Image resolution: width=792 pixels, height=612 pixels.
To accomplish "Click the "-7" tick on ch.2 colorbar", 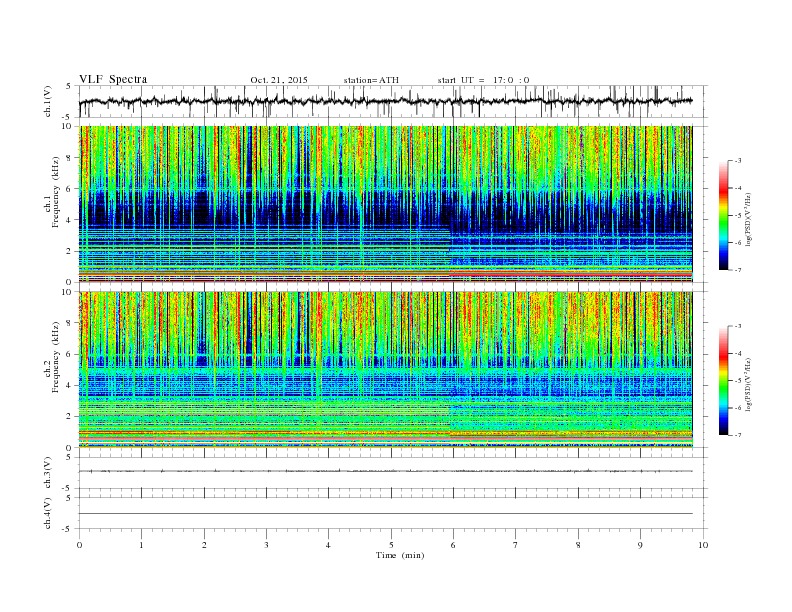I will [737, 435].
